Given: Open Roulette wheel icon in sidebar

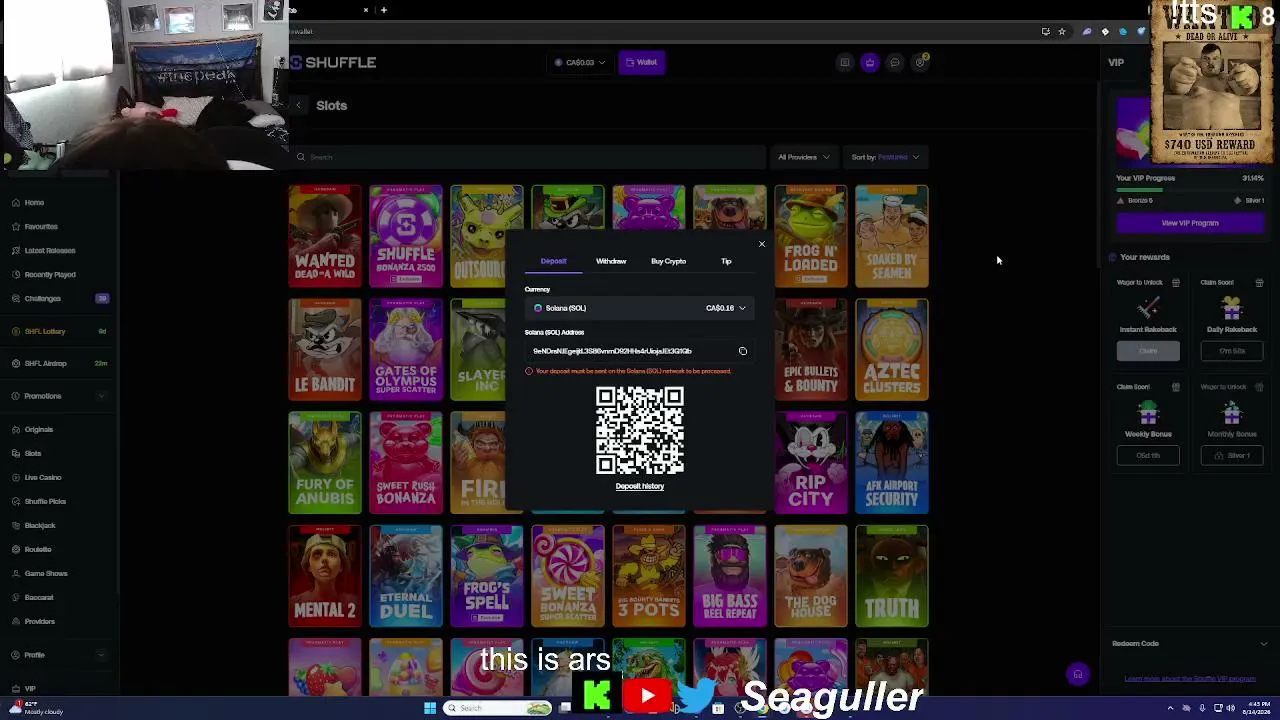Looking at the screenshot, I should (x=16, y=550).
